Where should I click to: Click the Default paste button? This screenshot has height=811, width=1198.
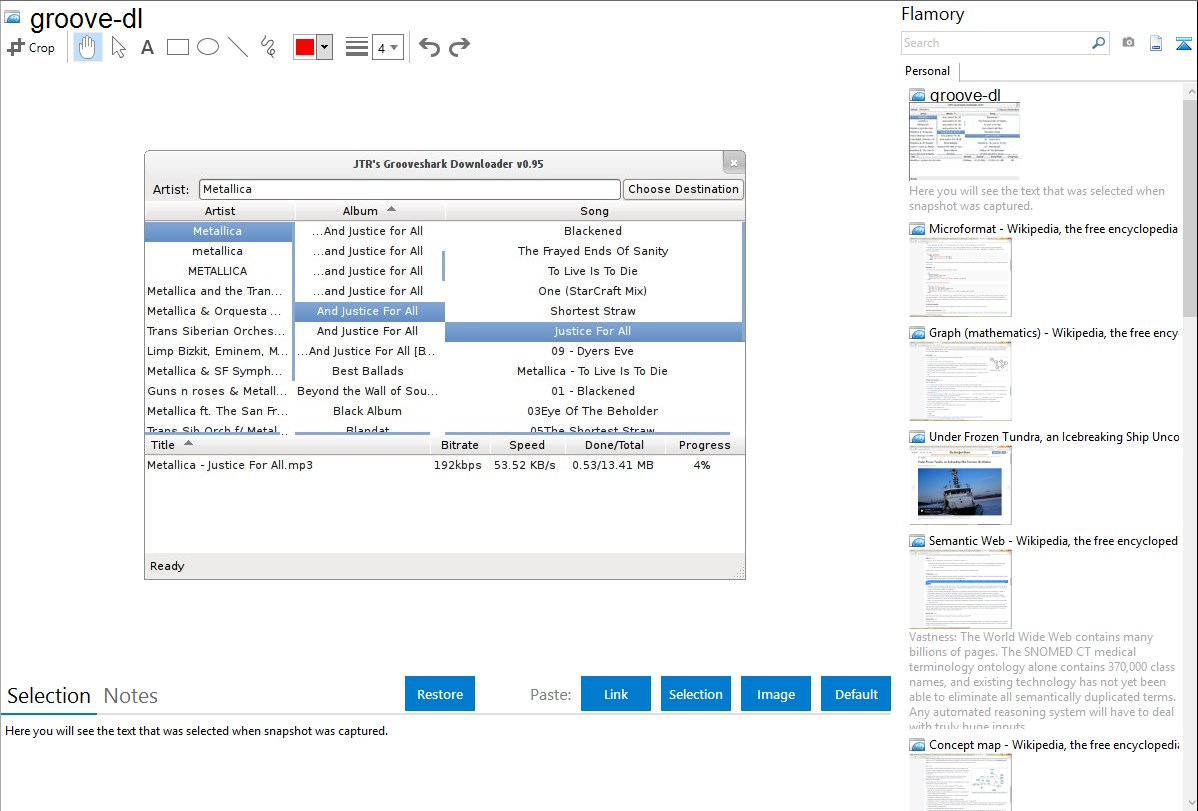856,694
